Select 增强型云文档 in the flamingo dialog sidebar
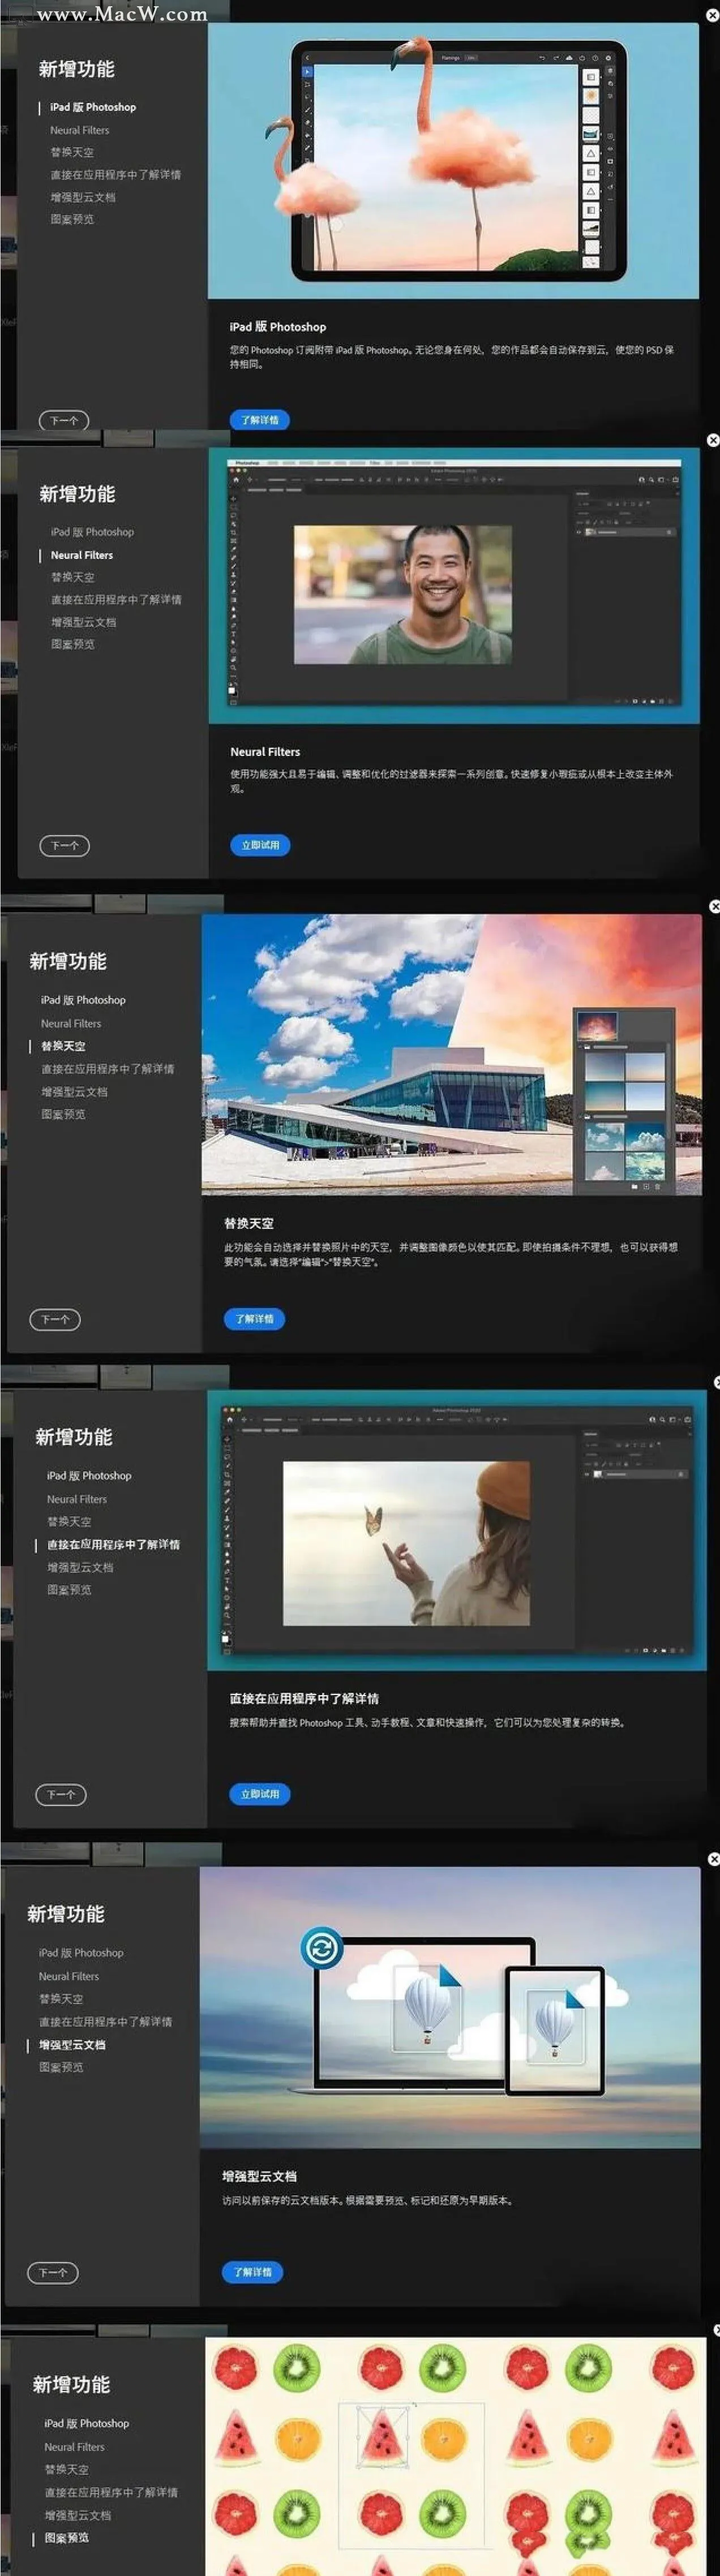720x2576 pixels. pyautogui.click(x=83, y=197)
